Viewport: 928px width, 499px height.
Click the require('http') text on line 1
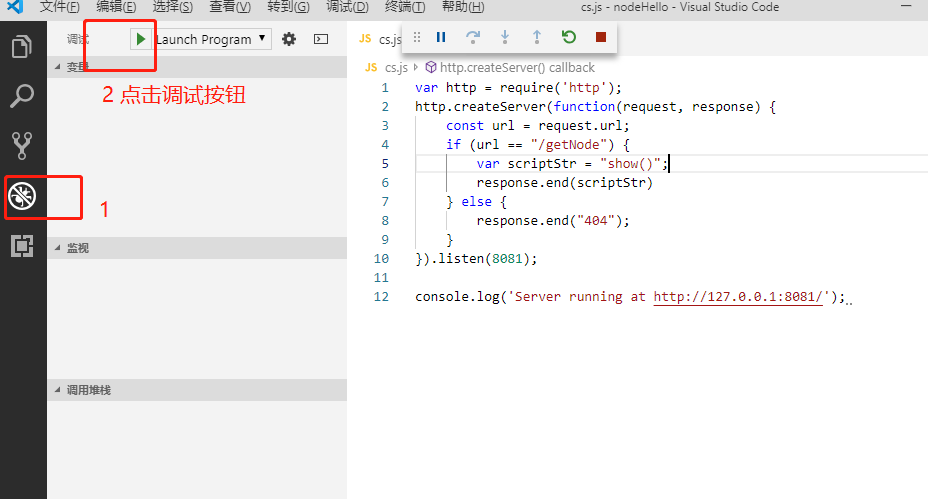pyautogui.click(x=556, y=88)
